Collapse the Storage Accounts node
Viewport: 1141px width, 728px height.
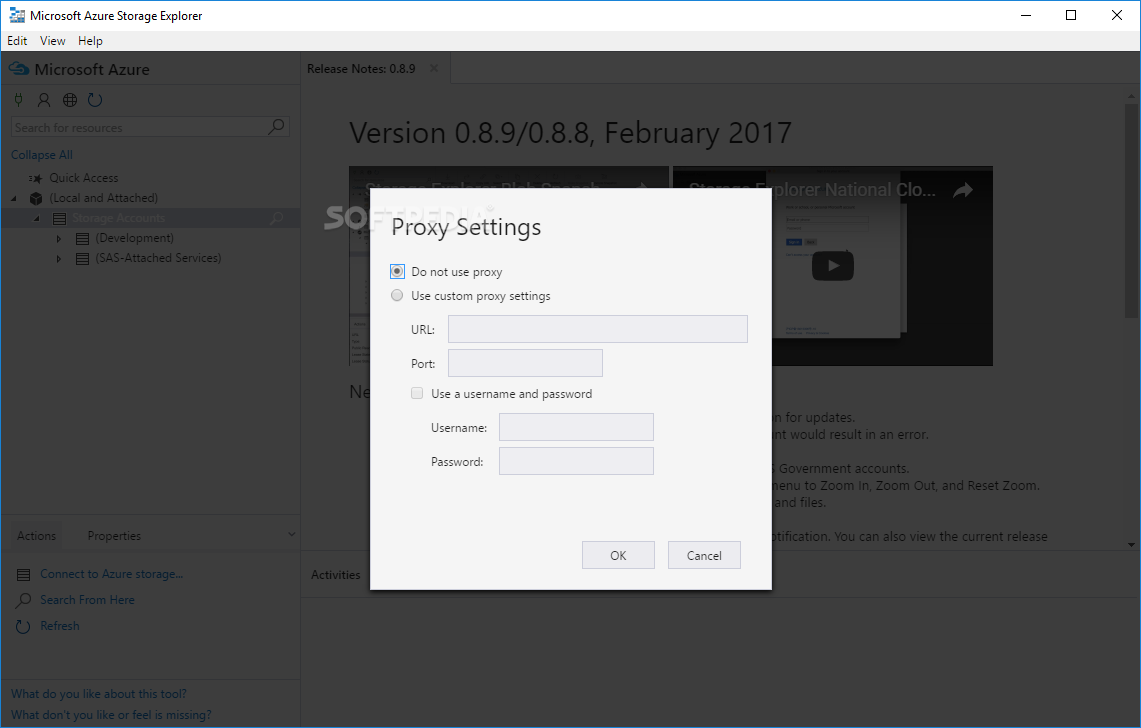click(x=36, y=218)
